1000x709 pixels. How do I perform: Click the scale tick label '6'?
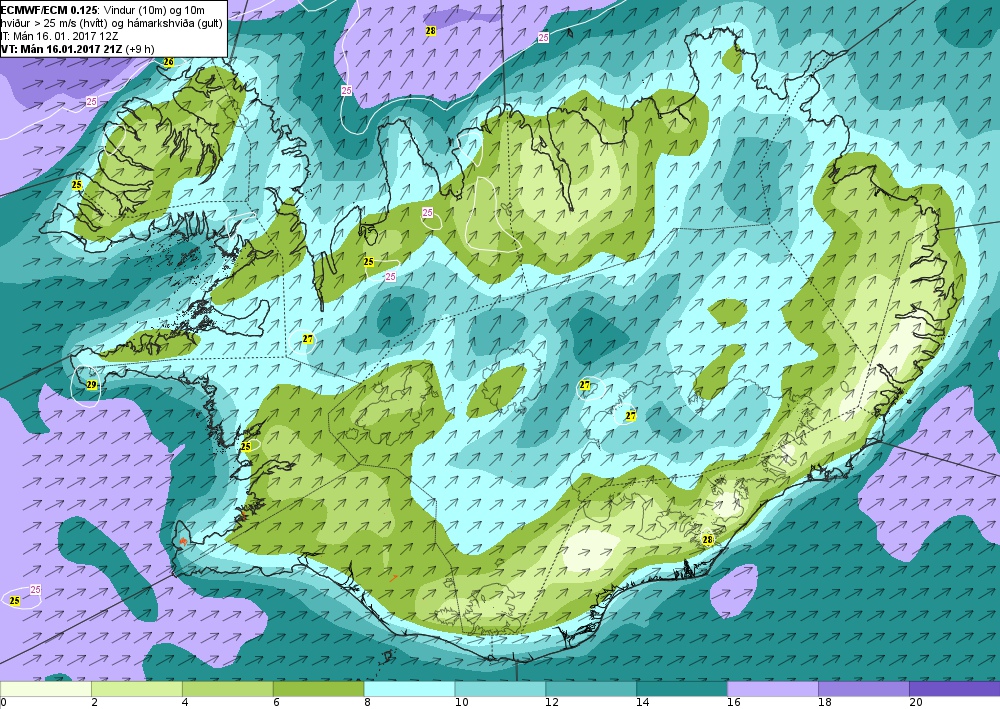(x=276, y=703)
